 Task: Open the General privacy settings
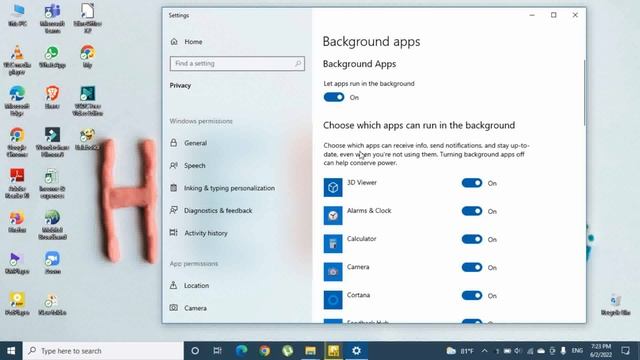click(196, 143)
